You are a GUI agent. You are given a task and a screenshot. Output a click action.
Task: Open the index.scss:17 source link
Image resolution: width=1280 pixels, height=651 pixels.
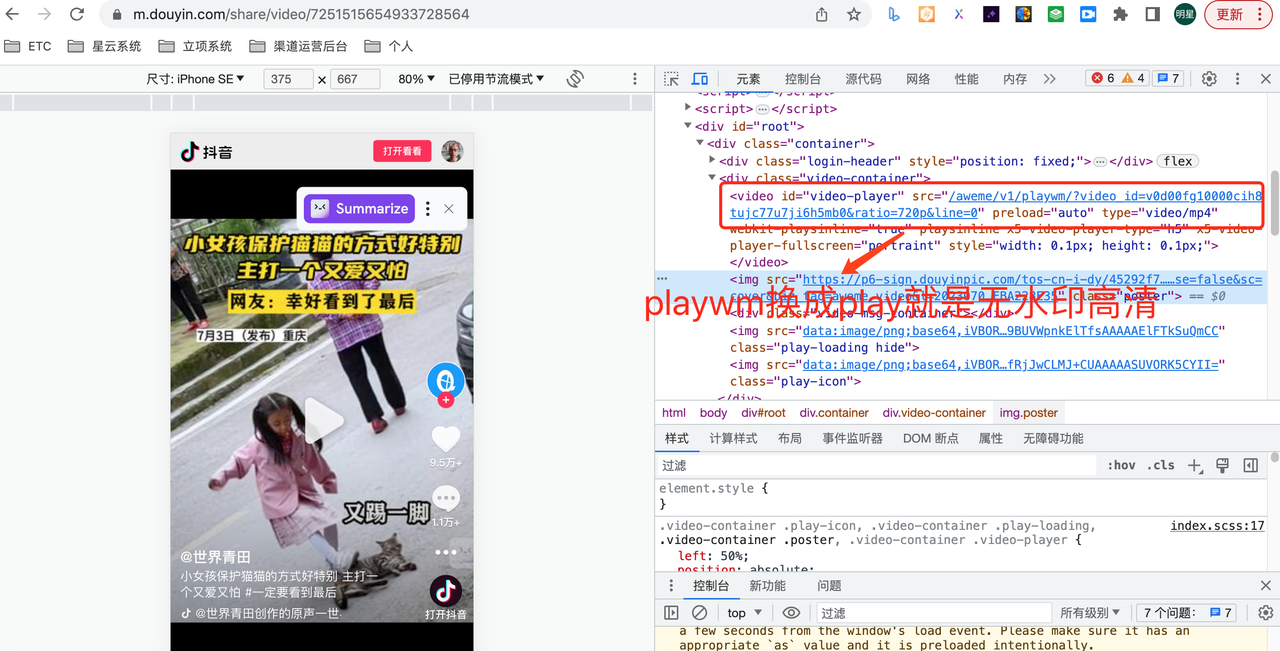point(1217,525)
